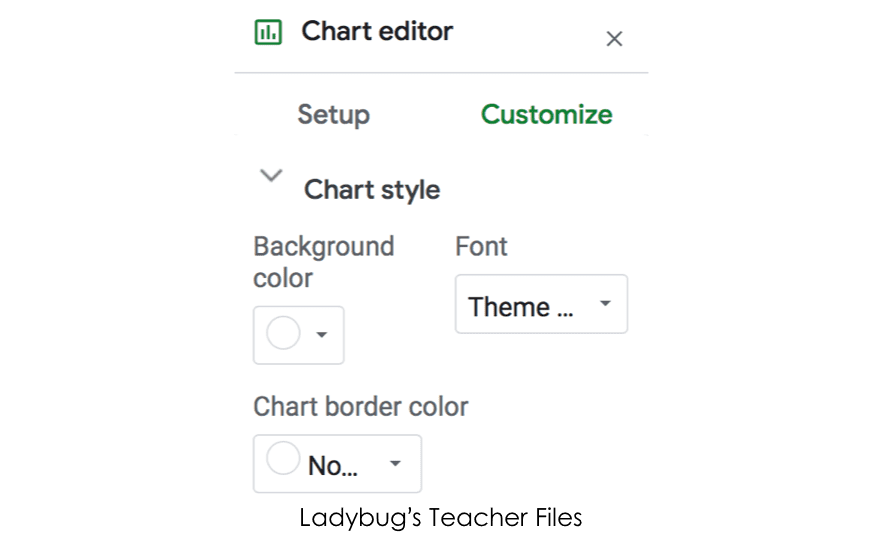Click the green chart editor icon
Screen dimensions: 883x545
[x=268, y=32]
